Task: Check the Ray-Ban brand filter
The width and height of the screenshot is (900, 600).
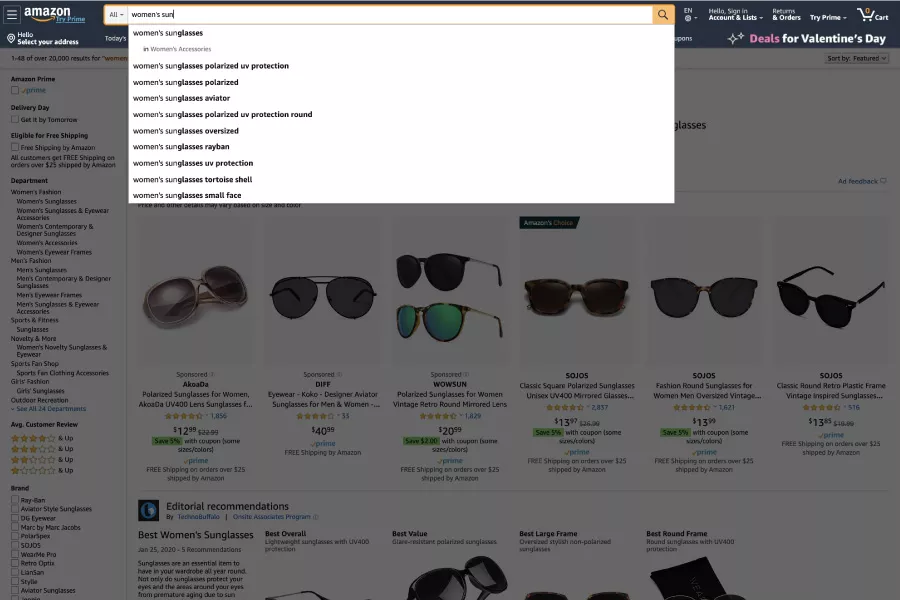Action: (x=15, y=500)
